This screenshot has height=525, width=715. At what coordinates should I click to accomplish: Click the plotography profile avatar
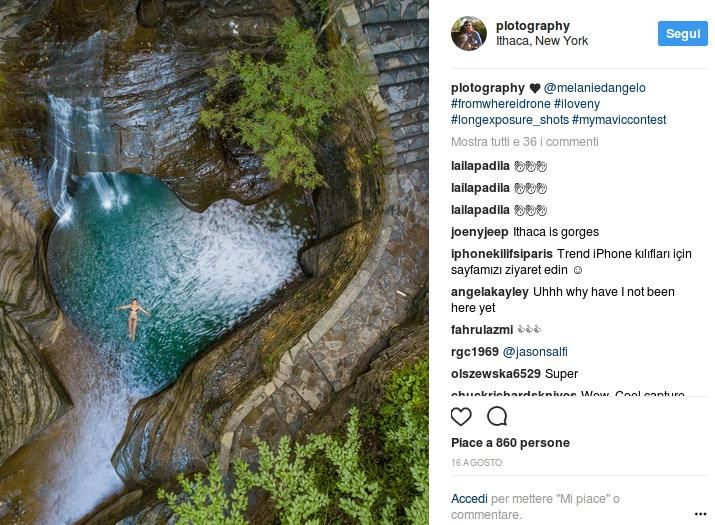(x=468, y=34)
